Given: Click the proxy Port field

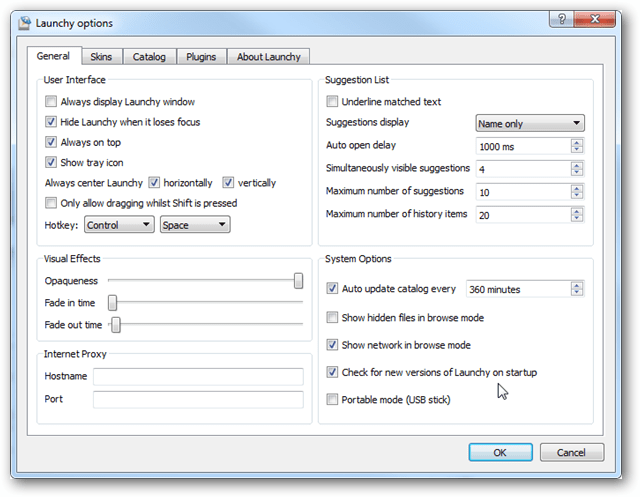Looking at the screenshot, I should click(198, 399).
